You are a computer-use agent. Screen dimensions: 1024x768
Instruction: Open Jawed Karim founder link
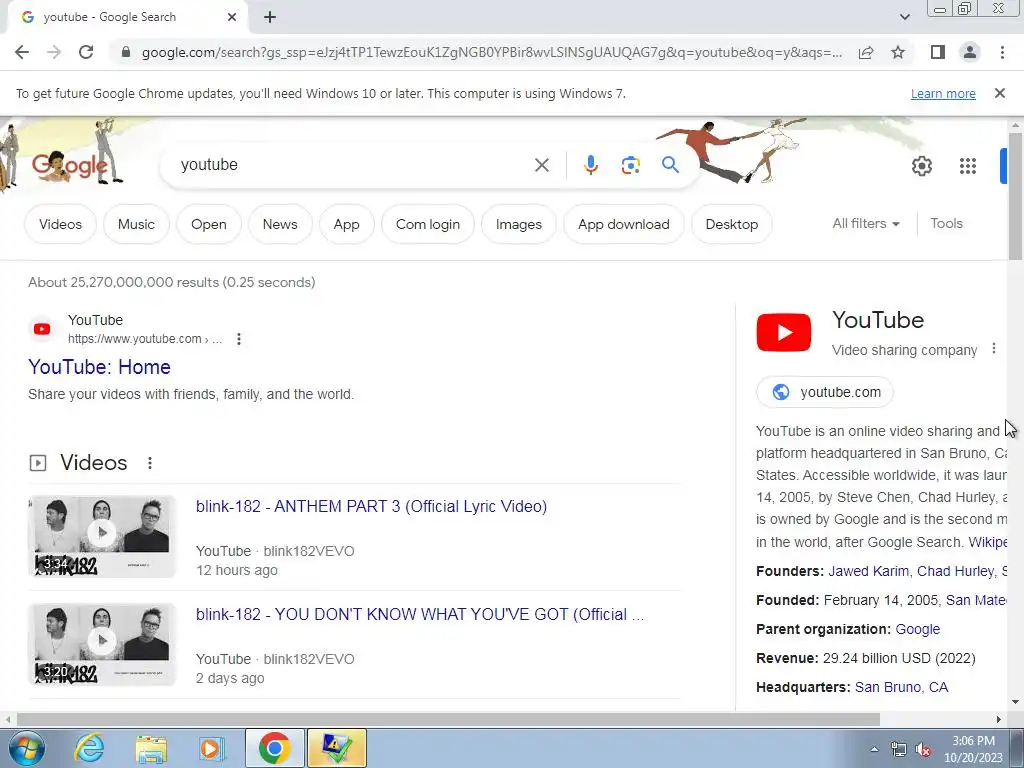pyautogui.click(x=868, y=571)
